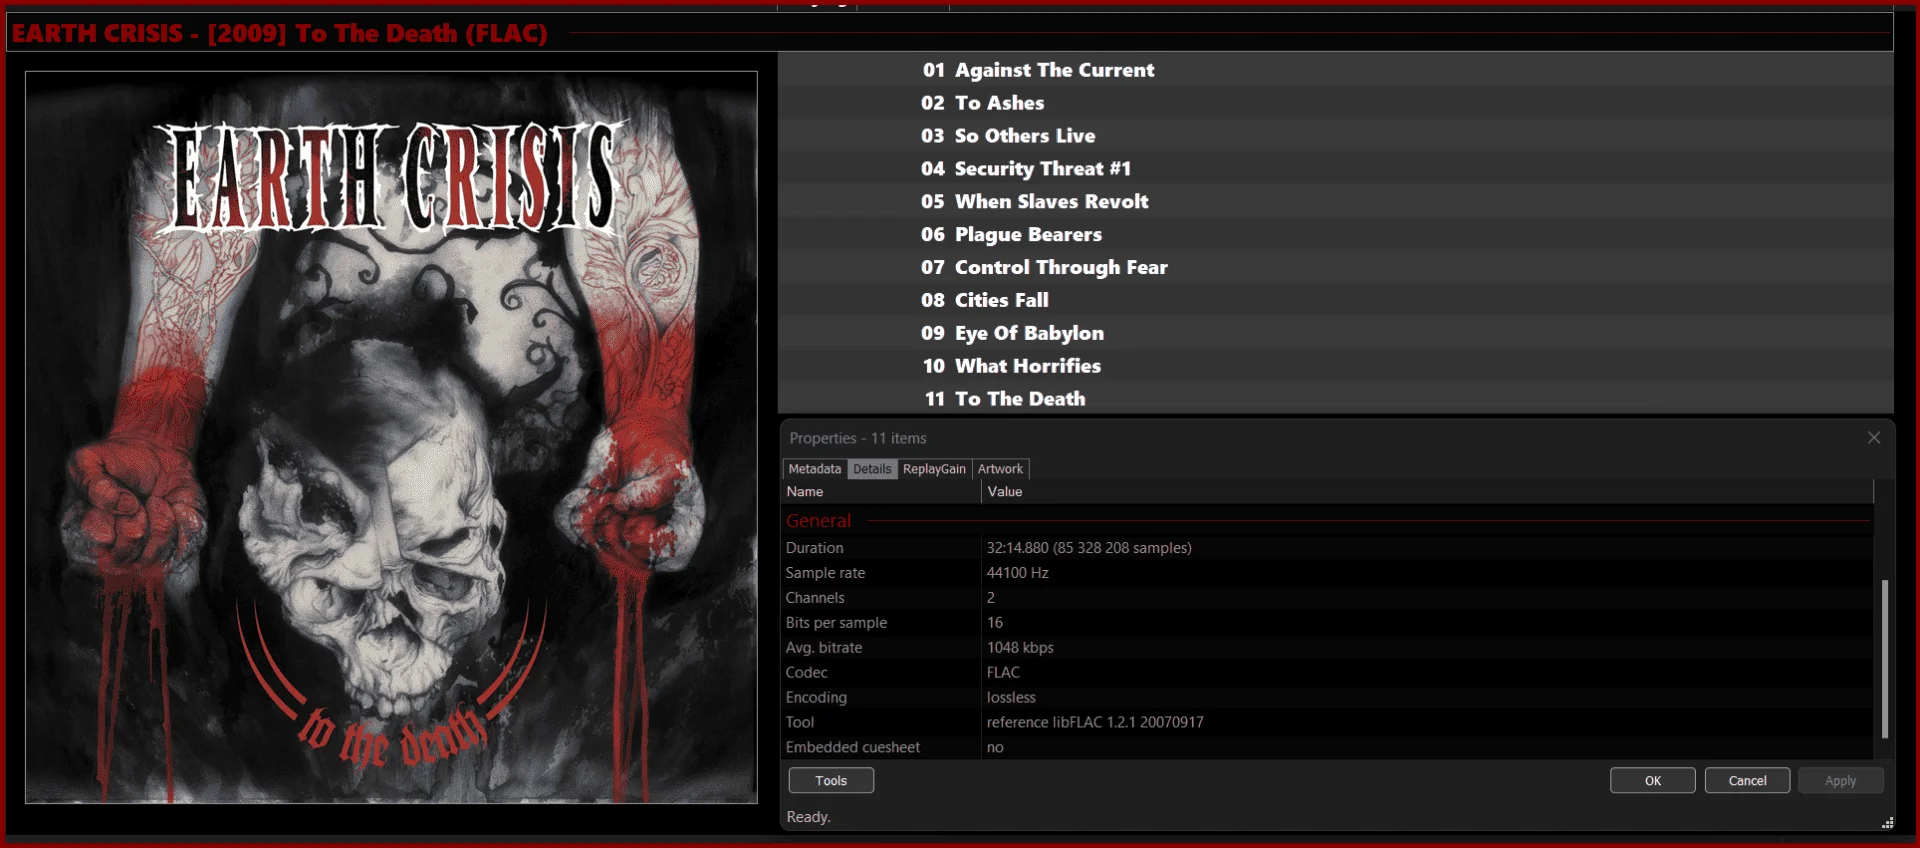Select the Codec value FLAC
This screenshot has height=848, width=1920.
[x=1003, y=673]
